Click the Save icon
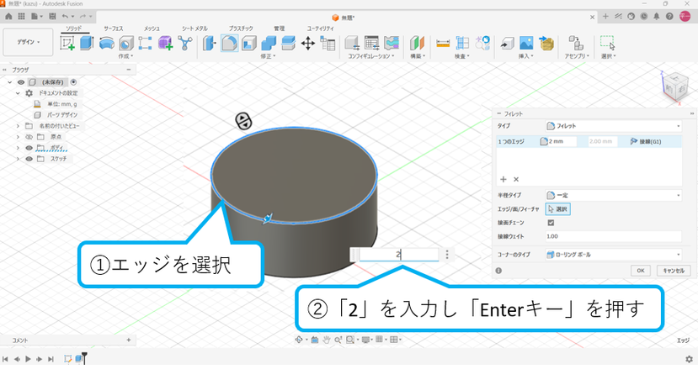The height and width of the screenshot is (365, 698). (x=53, y=16)
